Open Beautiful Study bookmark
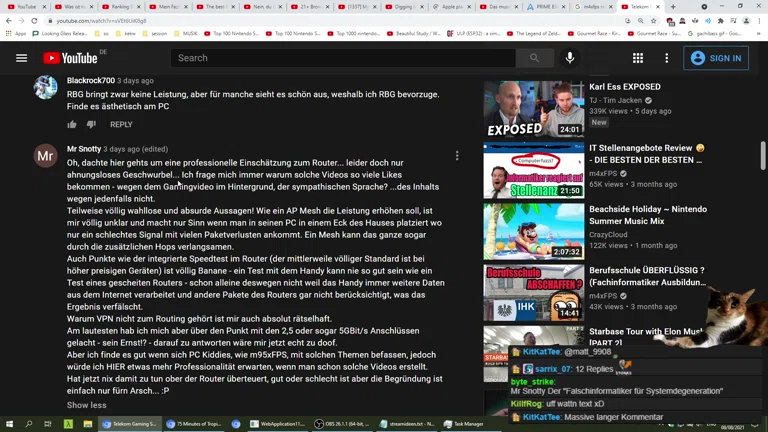Viewport: 768px width, 432px height. (413, 33)
